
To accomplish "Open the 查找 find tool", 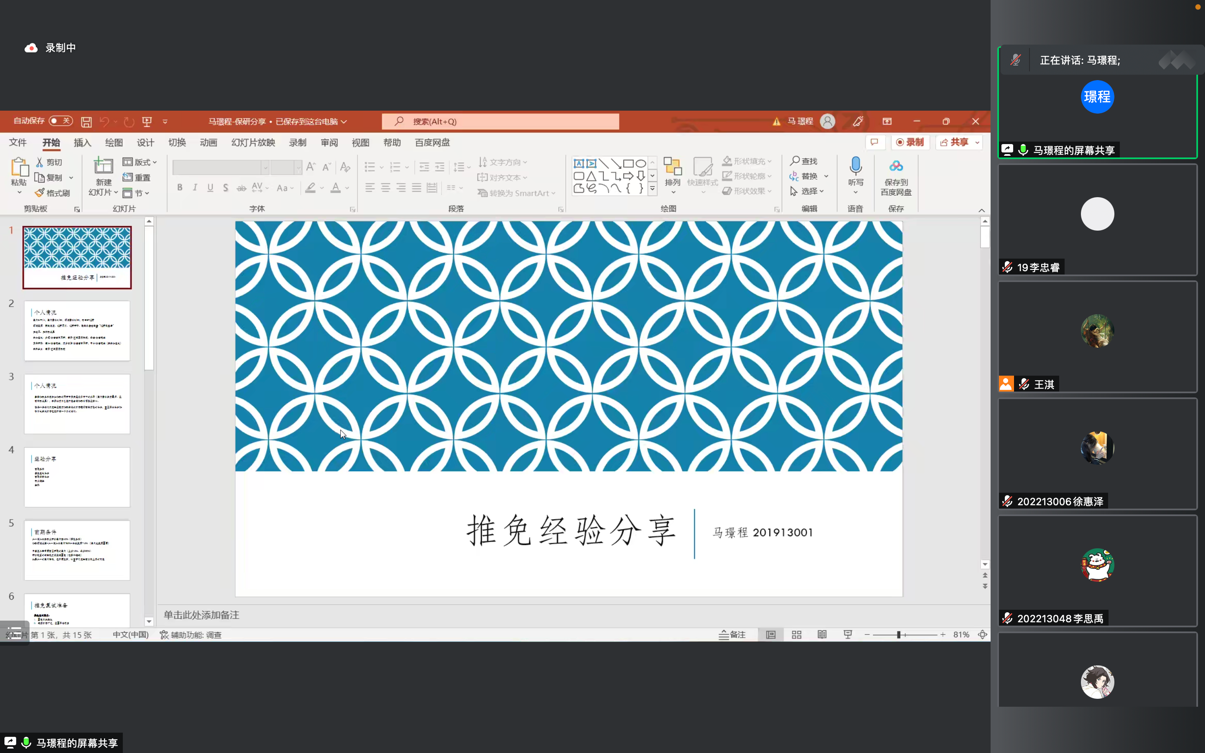I will coord(804,161).
